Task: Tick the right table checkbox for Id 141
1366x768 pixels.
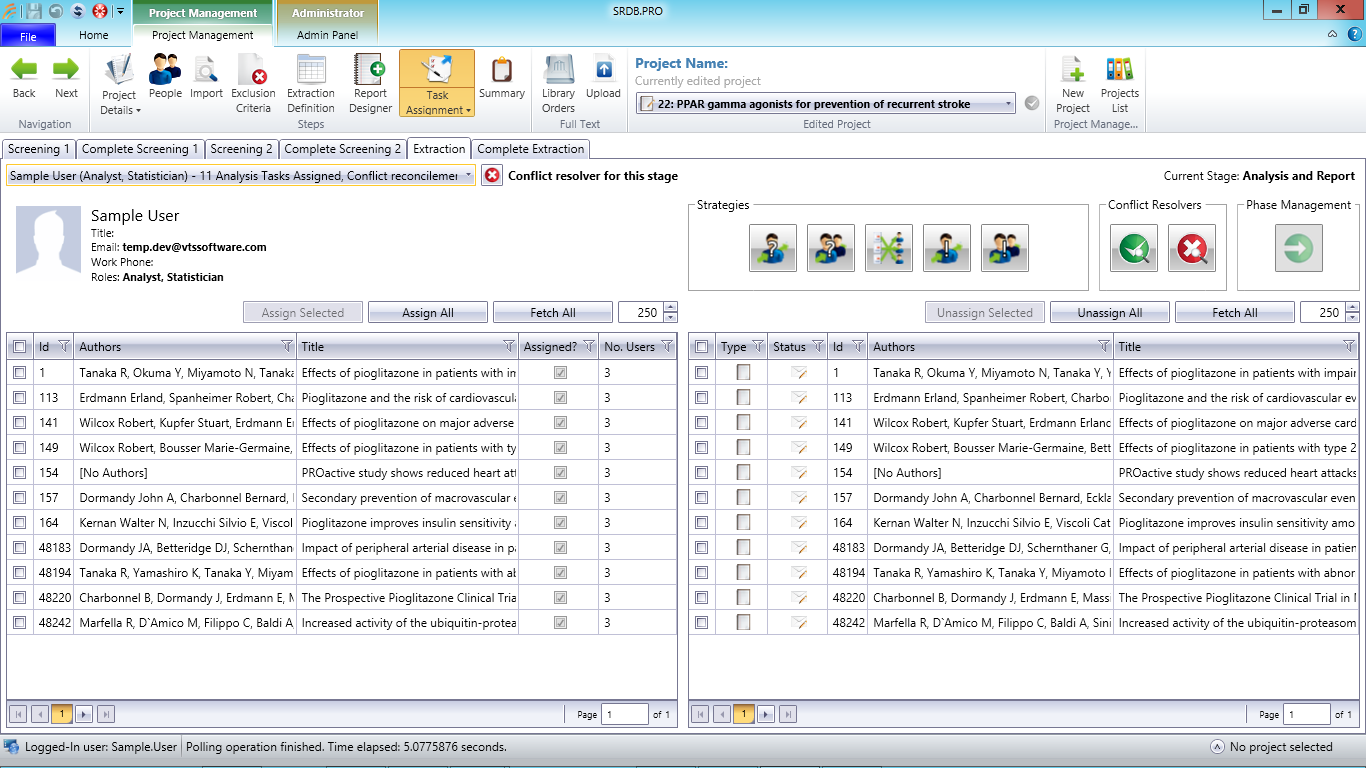Action: pos(702,422)
